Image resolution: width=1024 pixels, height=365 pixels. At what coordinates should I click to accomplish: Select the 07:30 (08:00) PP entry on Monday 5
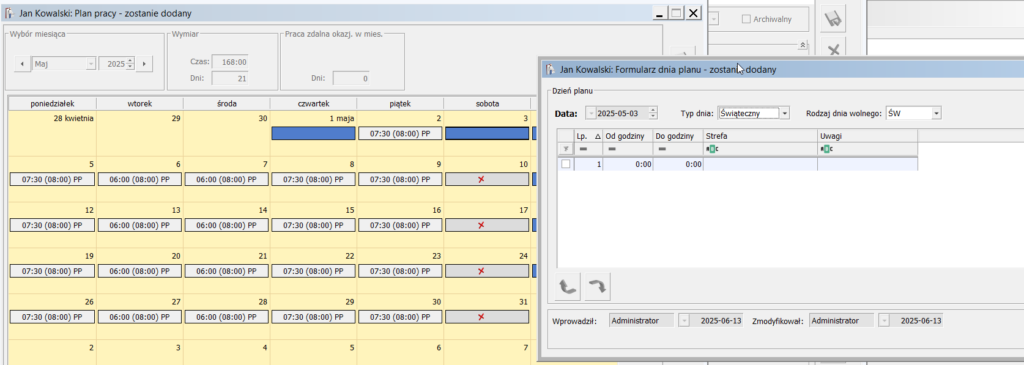tap(52, 179)
